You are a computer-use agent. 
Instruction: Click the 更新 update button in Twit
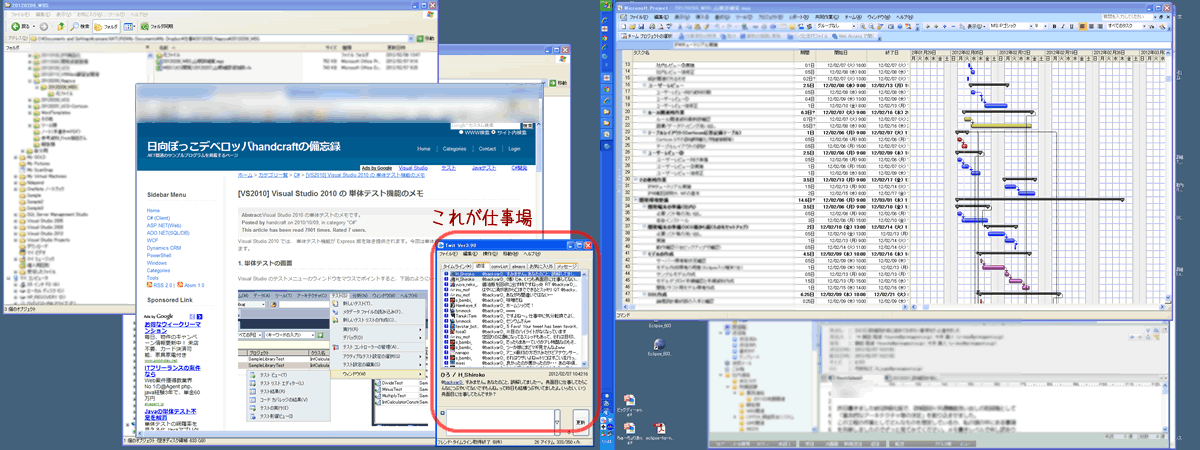tap(581, 420)
